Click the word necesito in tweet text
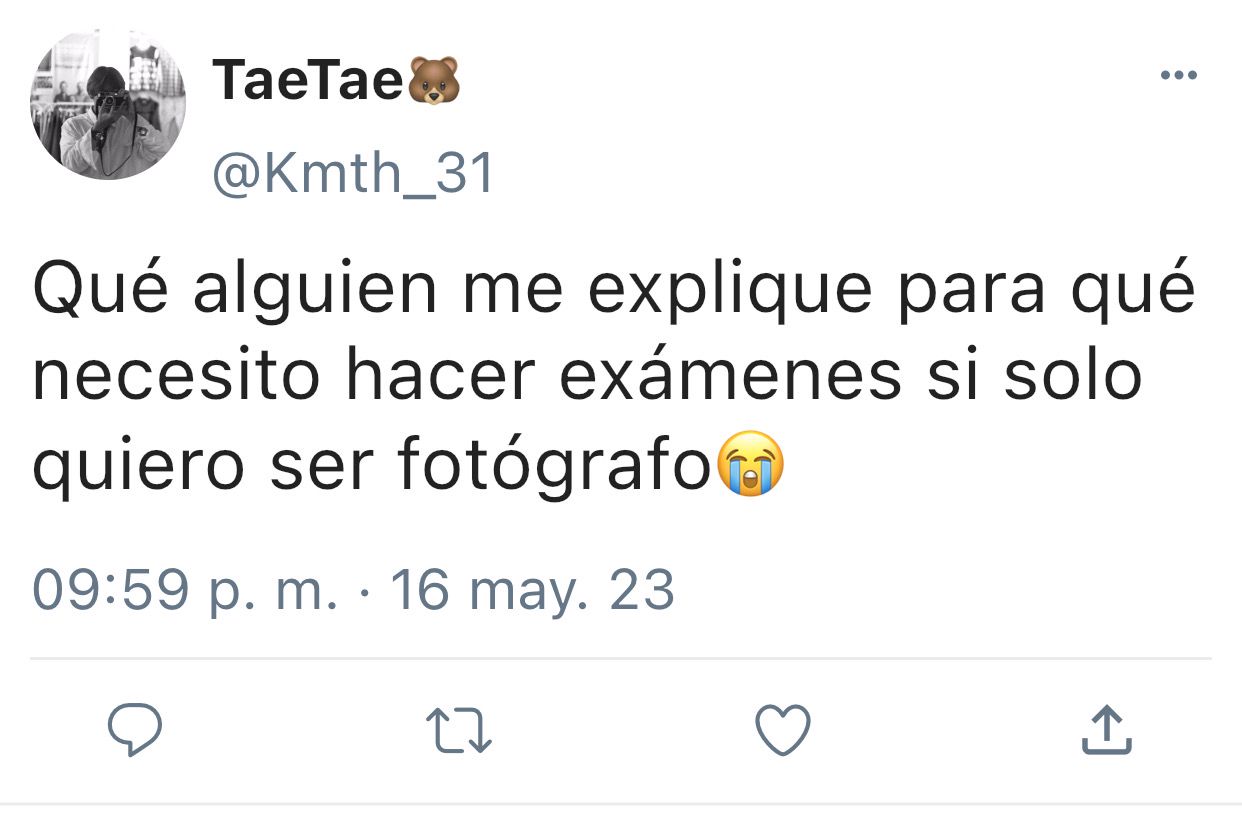 pyautogui.click(x=176, y=376)
